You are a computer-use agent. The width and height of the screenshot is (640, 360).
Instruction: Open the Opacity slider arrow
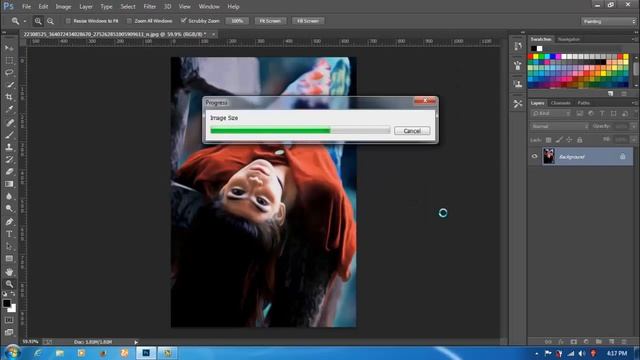coord(633,127)
